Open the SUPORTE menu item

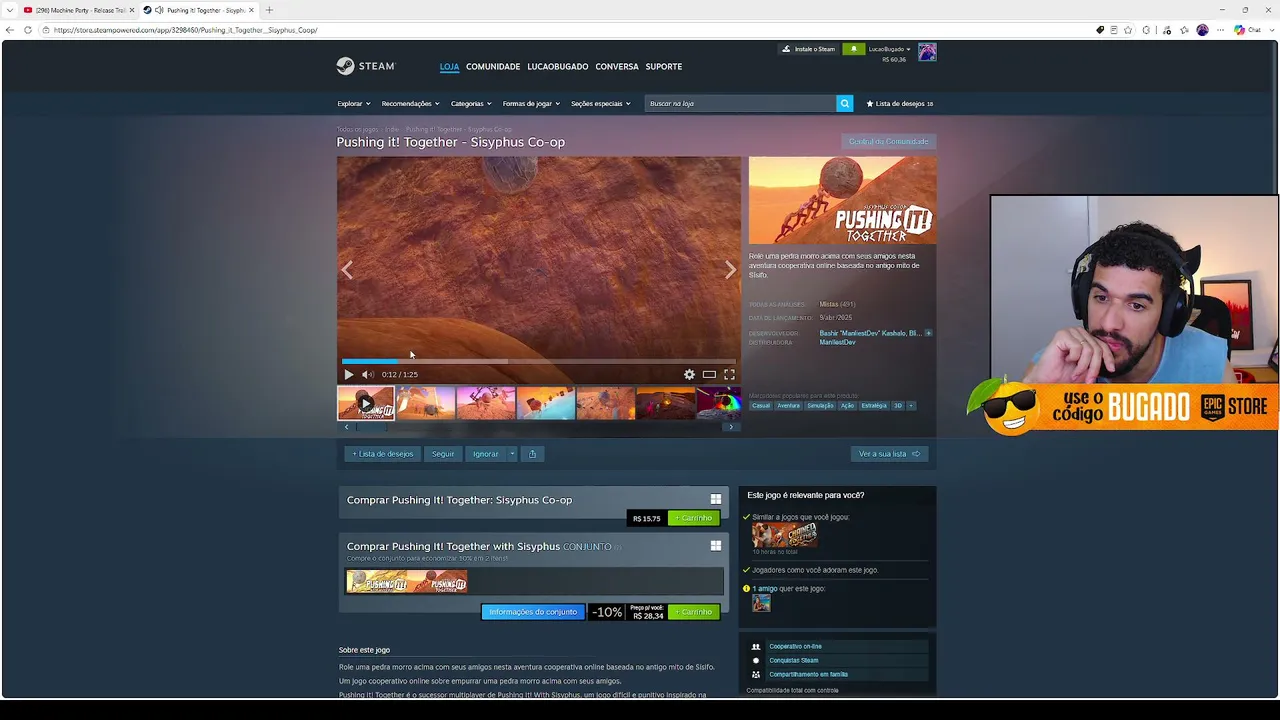(x=664, y=67)
